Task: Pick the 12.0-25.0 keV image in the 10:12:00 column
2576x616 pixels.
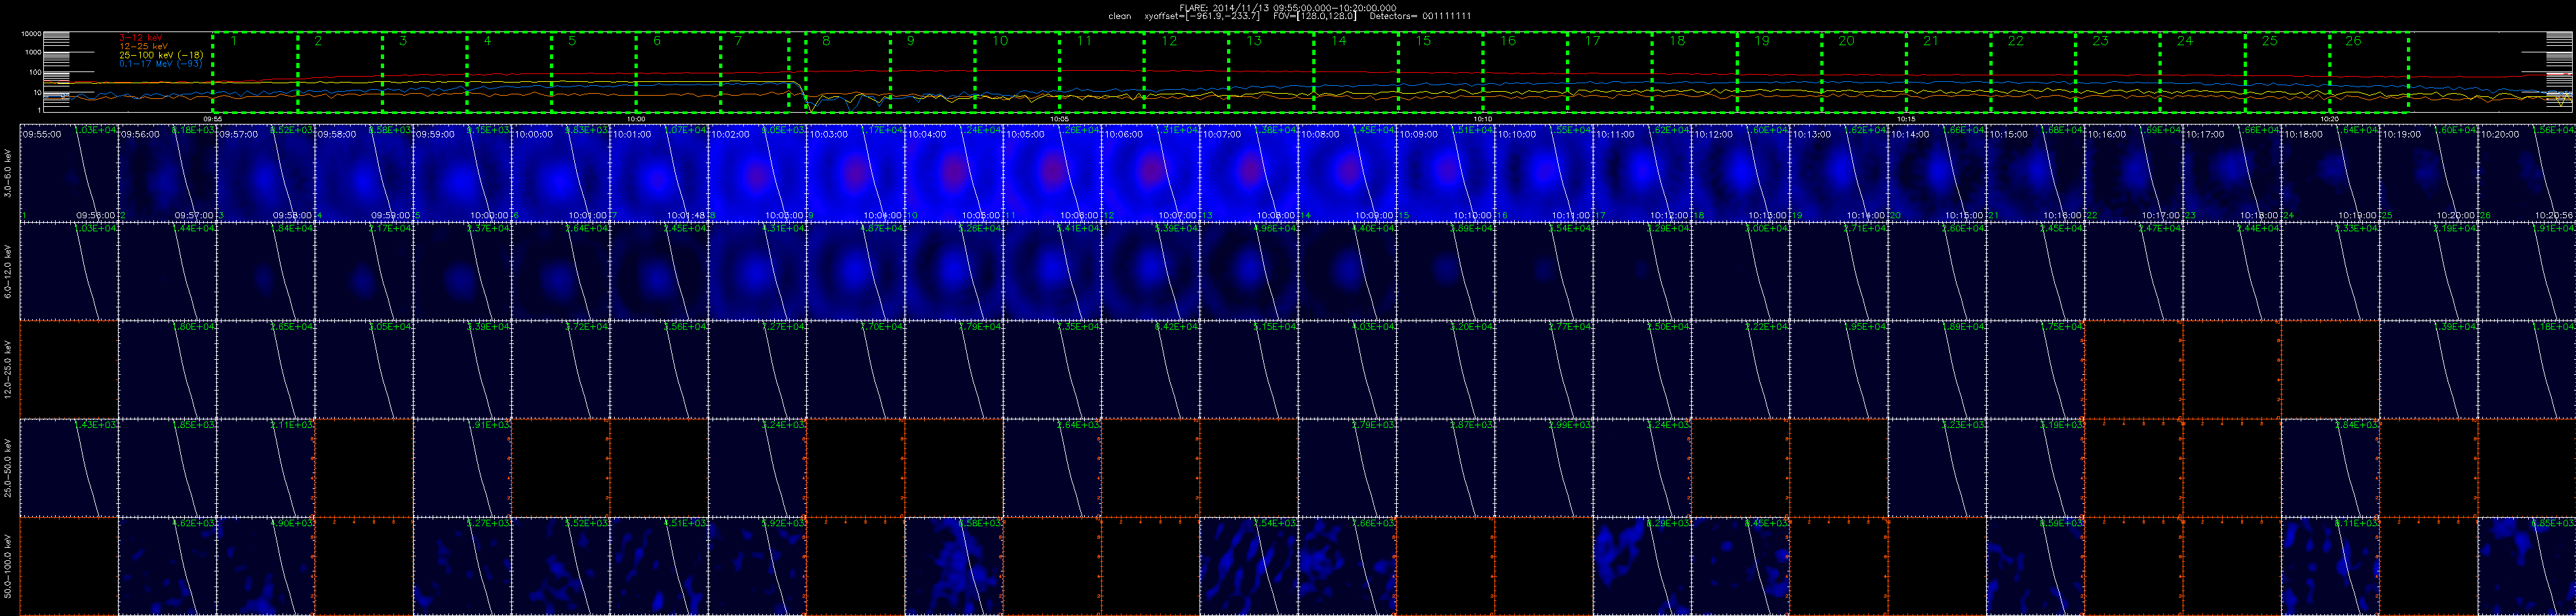Action: [1741, 369]
